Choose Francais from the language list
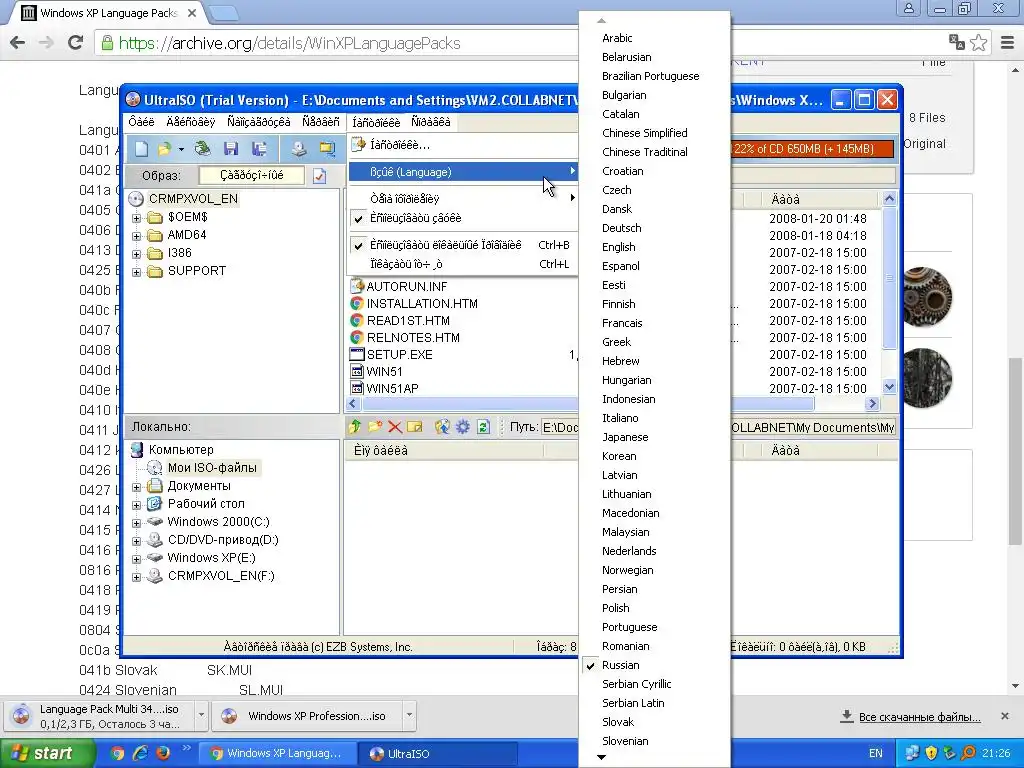Image resolution: width=1024 pixels, height=768 pixels. pyautogui.click(x=622, y=323)
